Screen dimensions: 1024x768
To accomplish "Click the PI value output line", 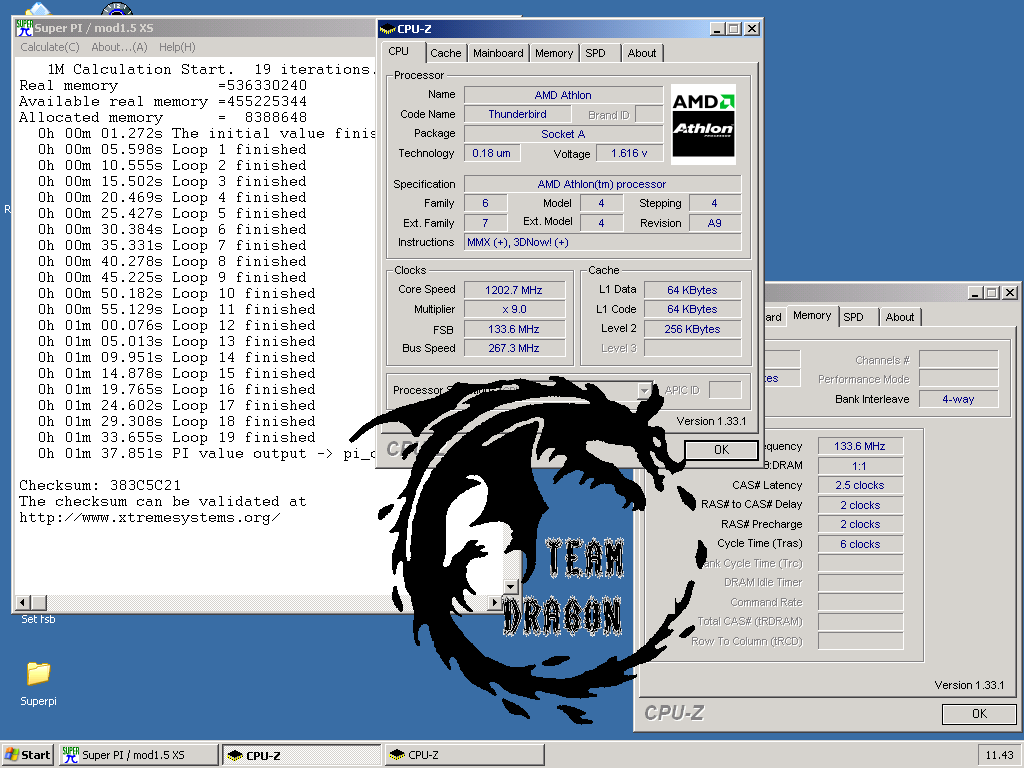I will pos(206,454).
